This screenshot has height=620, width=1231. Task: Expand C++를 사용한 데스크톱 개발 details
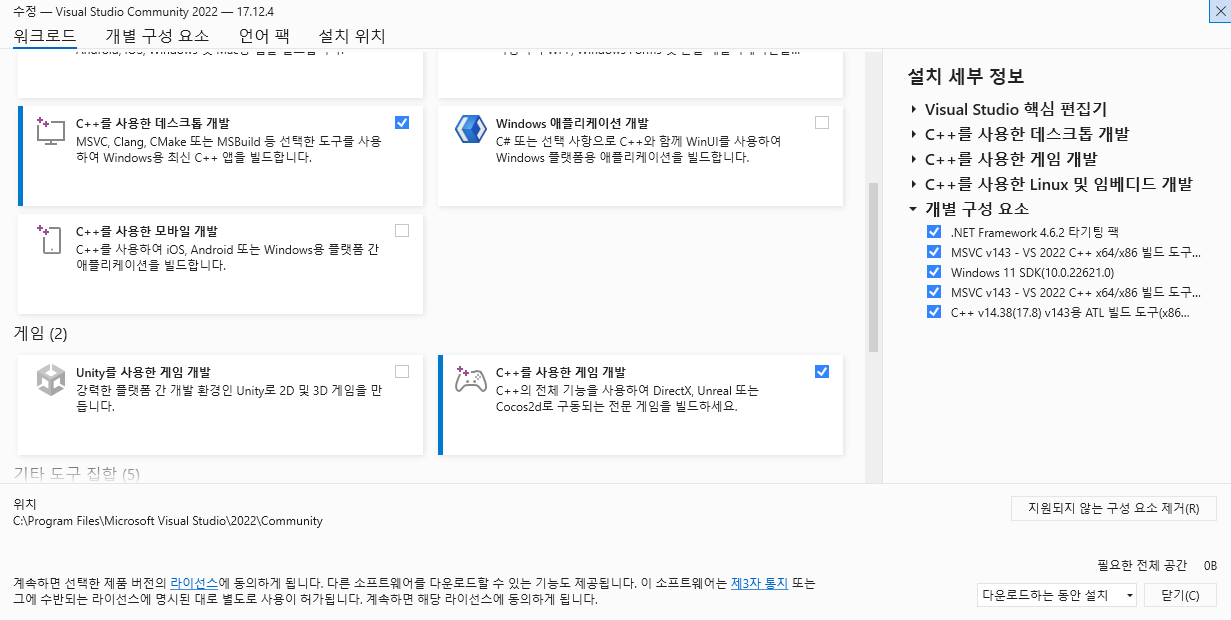(x=914, y=134)
